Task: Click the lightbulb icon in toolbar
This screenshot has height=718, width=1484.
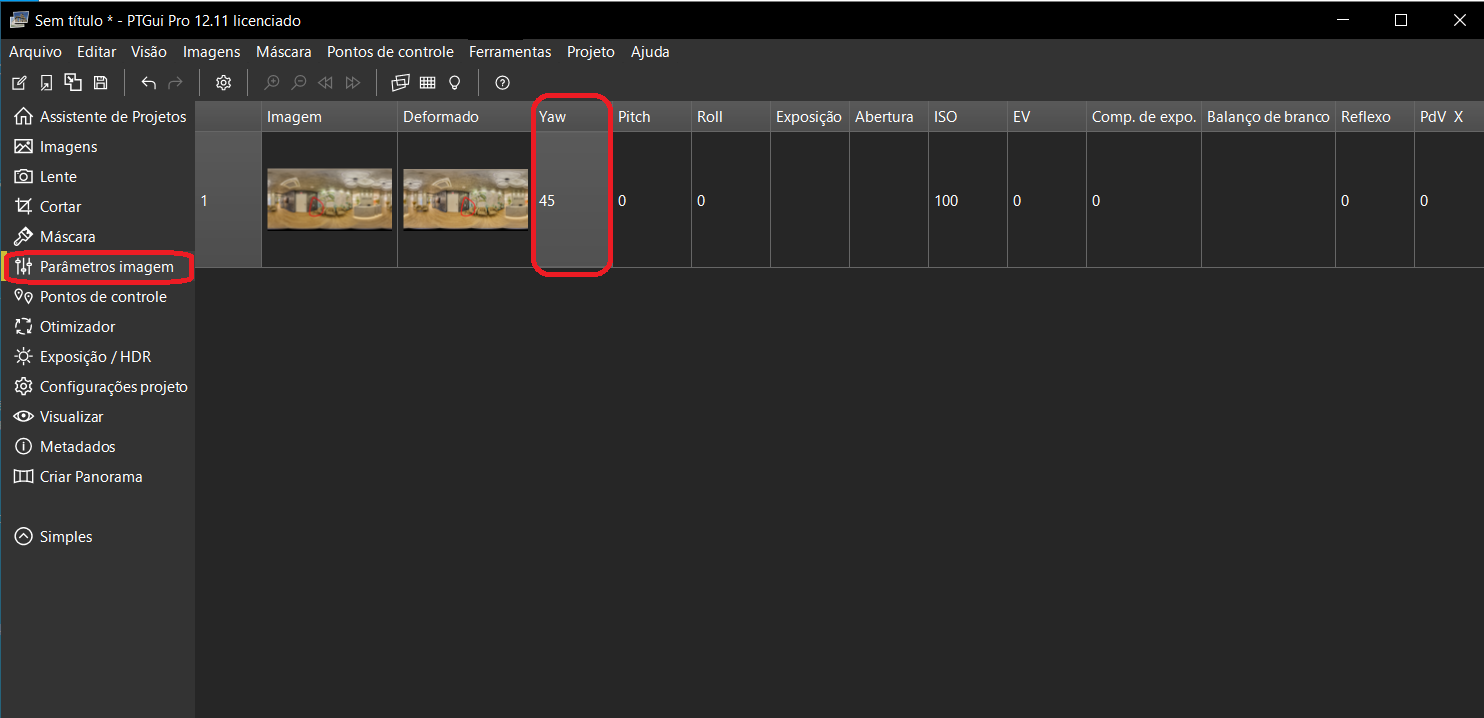Action: [x=455, y=83]
